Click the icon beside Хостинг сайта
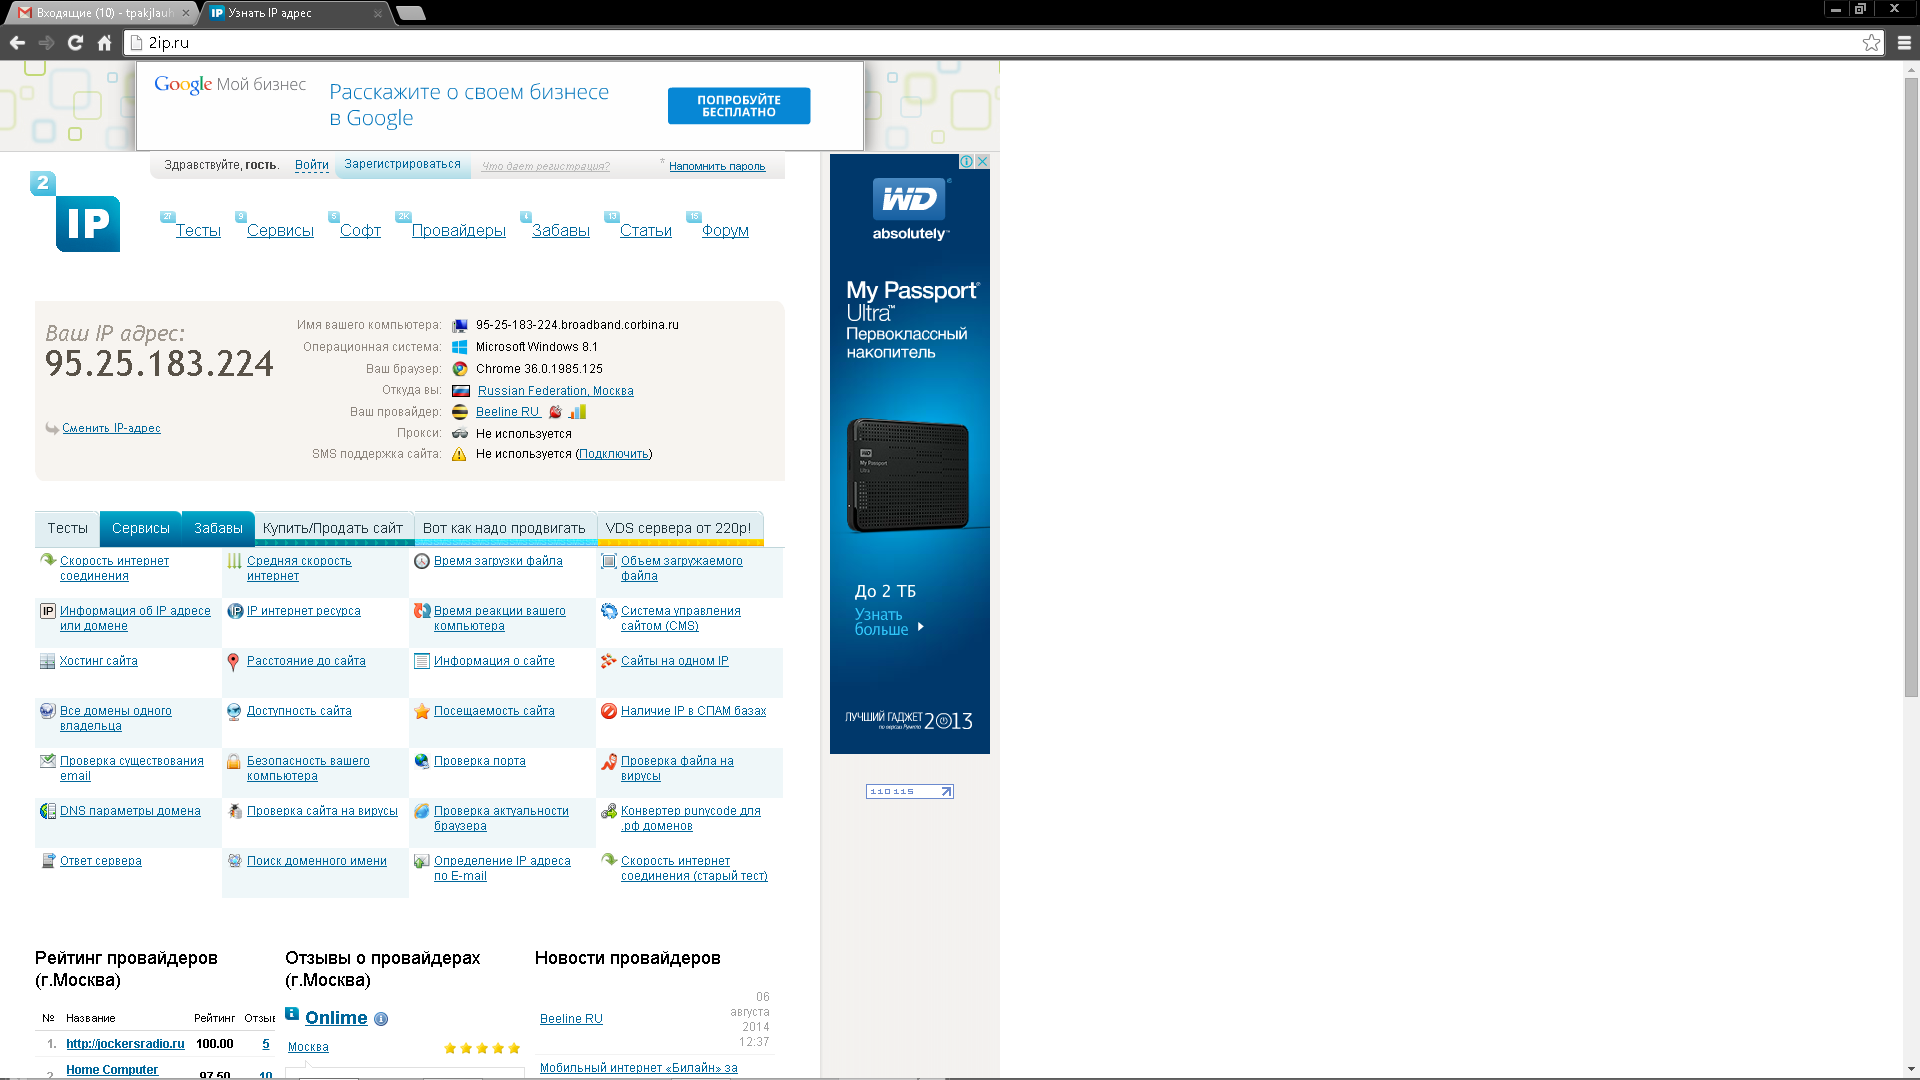This screenshot has width=1920, height=1080. pos(47,661)
